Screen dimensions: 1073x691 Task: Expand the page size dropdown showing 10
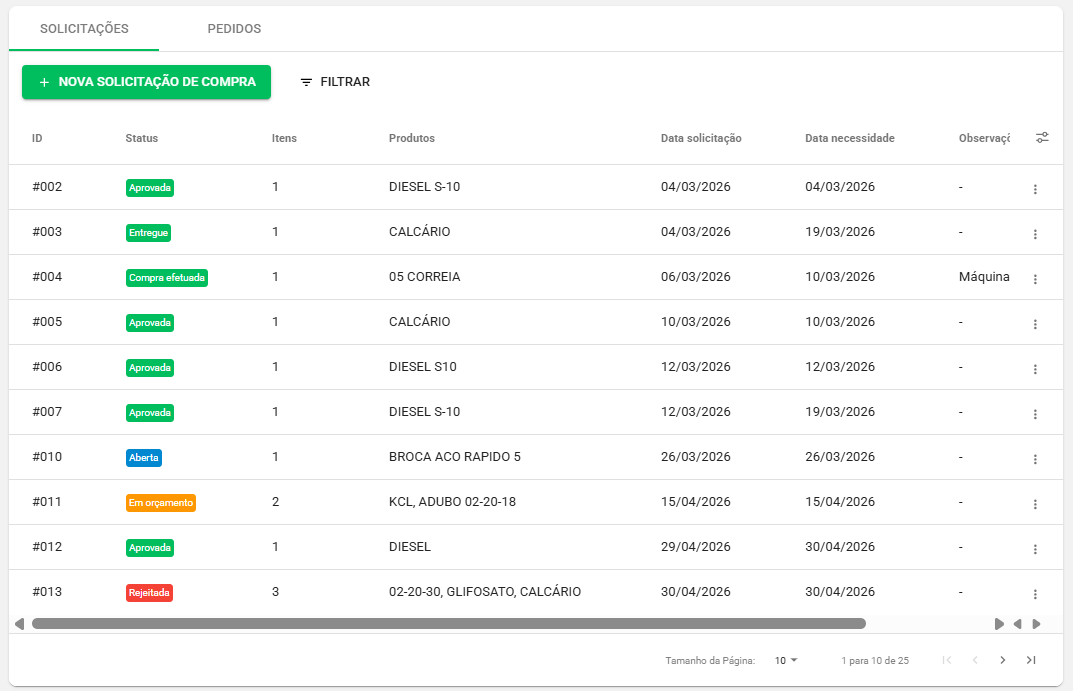786,660
